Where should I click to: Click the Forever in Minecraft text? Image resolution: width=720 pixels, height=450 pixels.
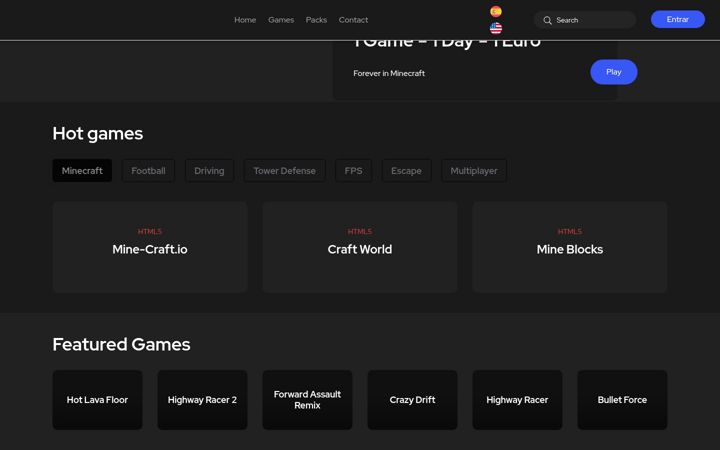pos(389,73)
